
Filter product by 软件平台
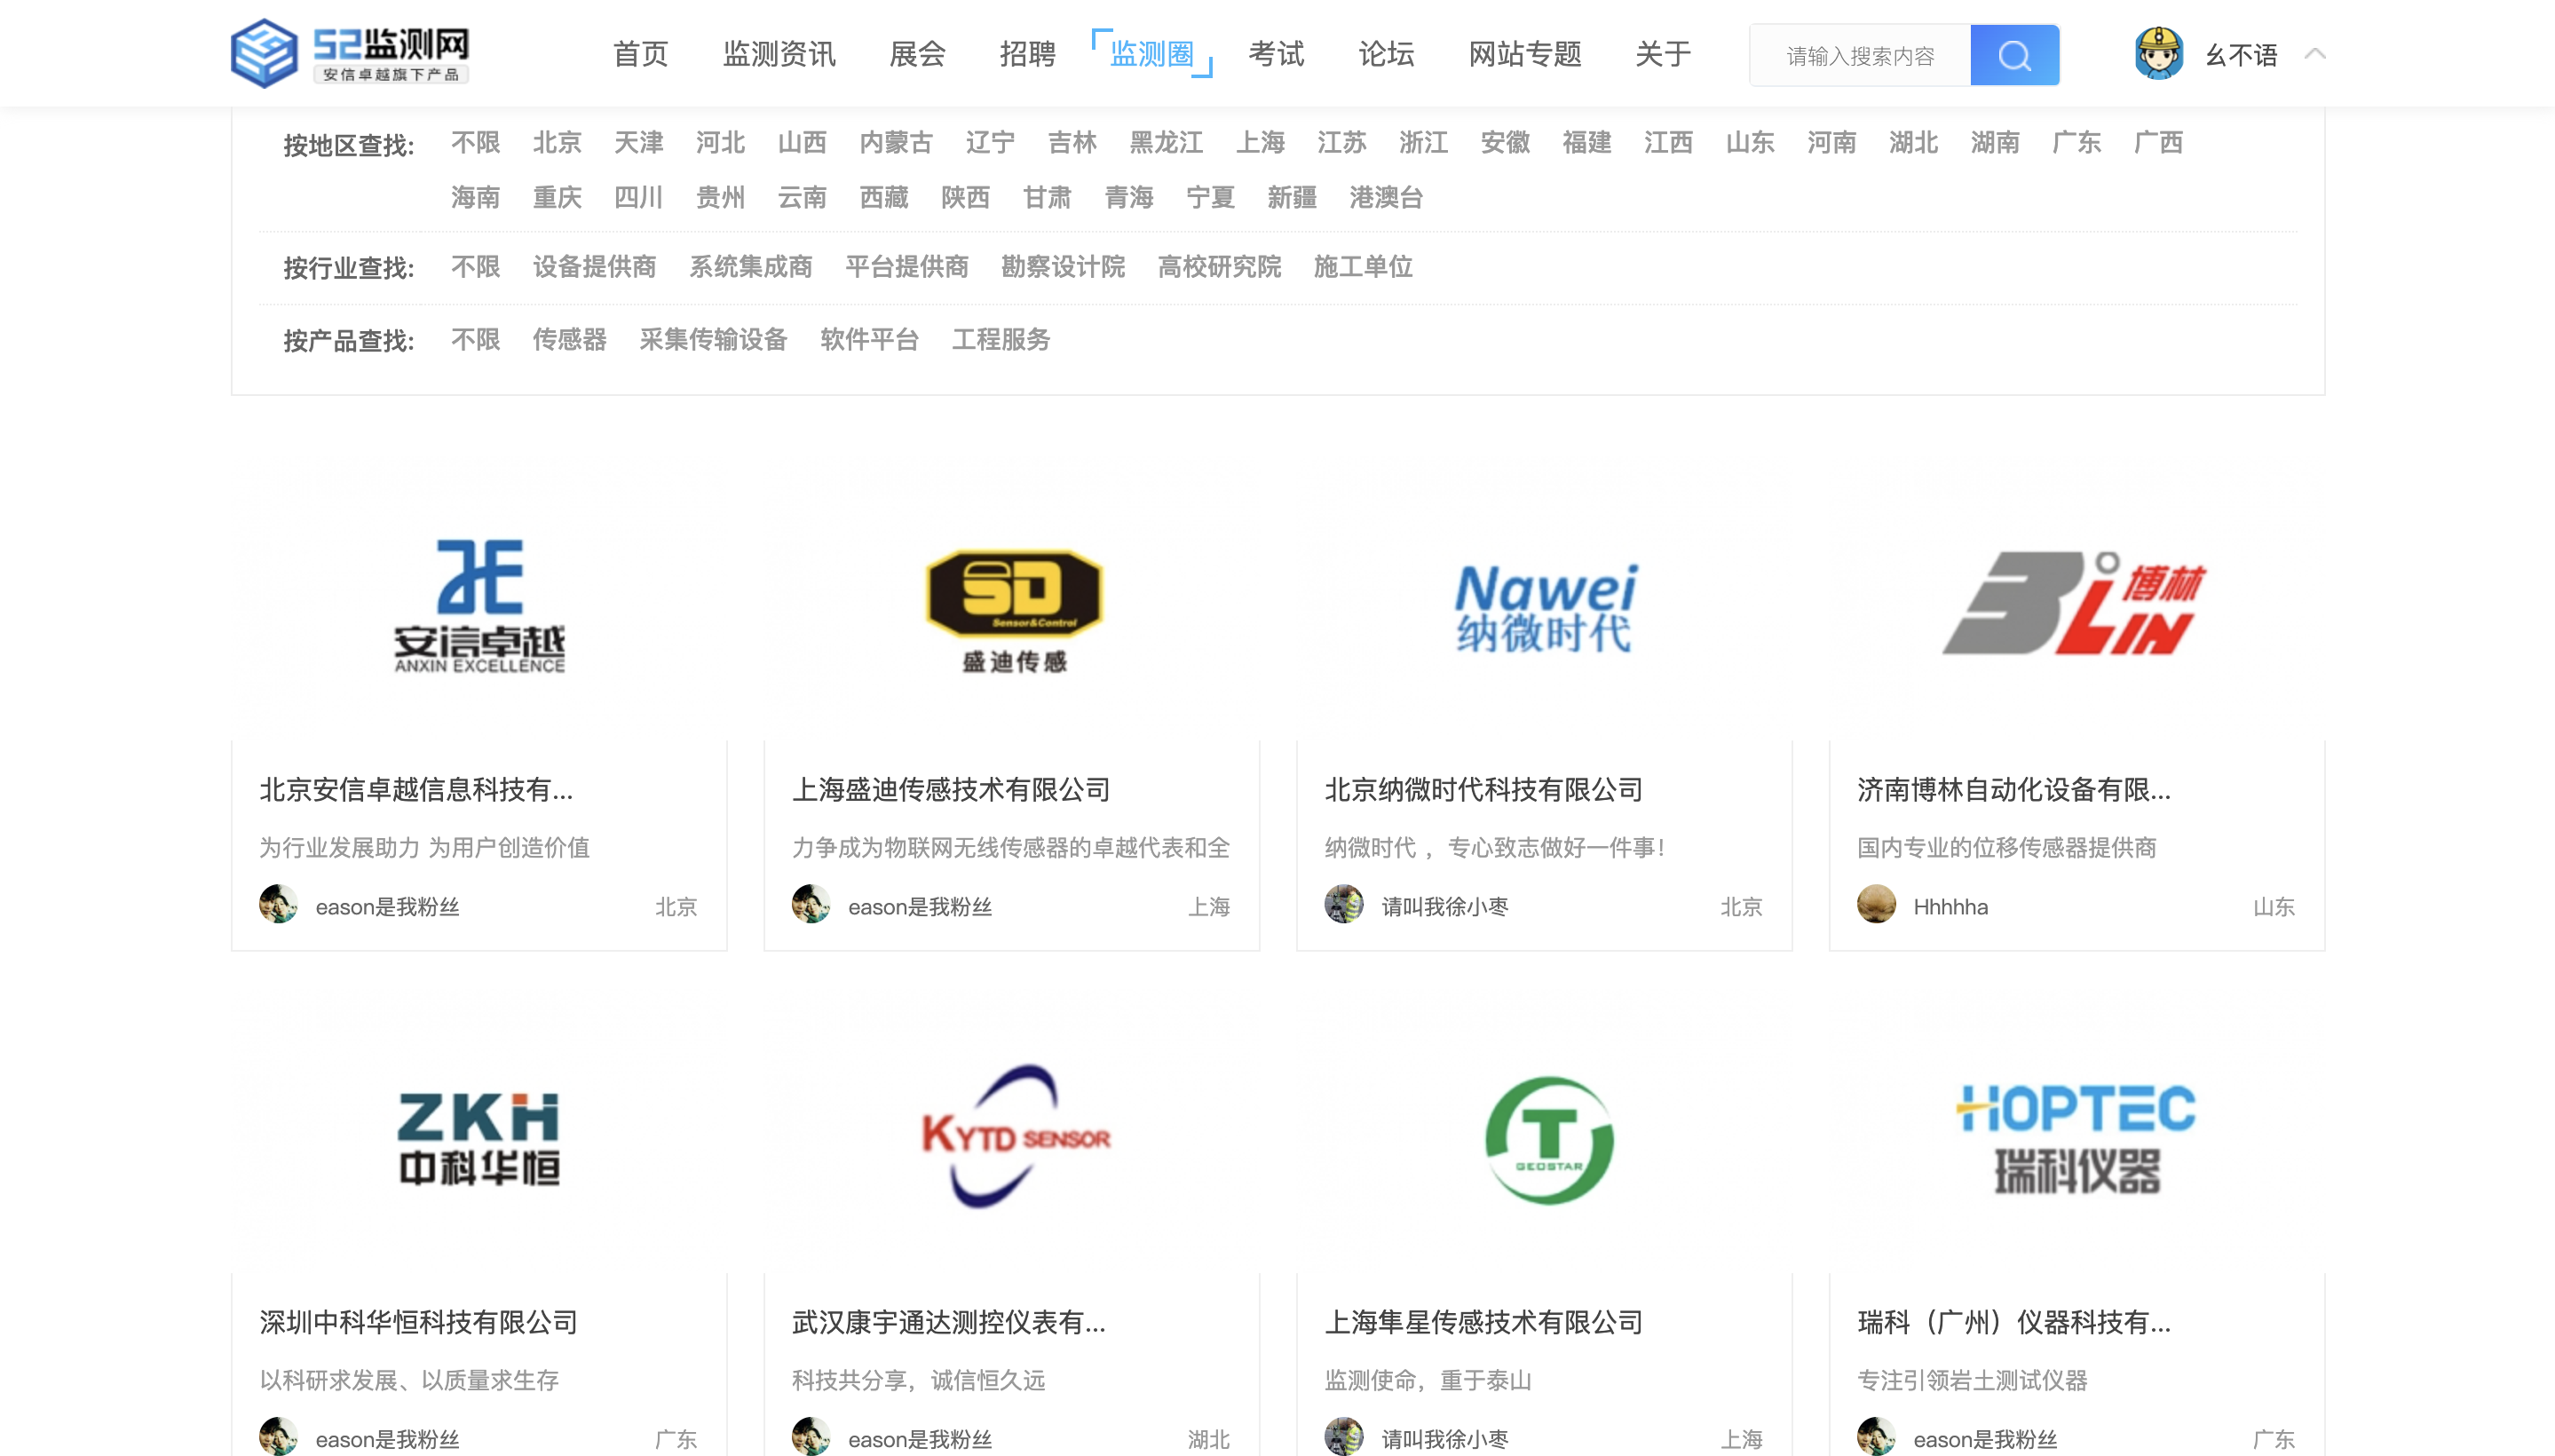869,340
